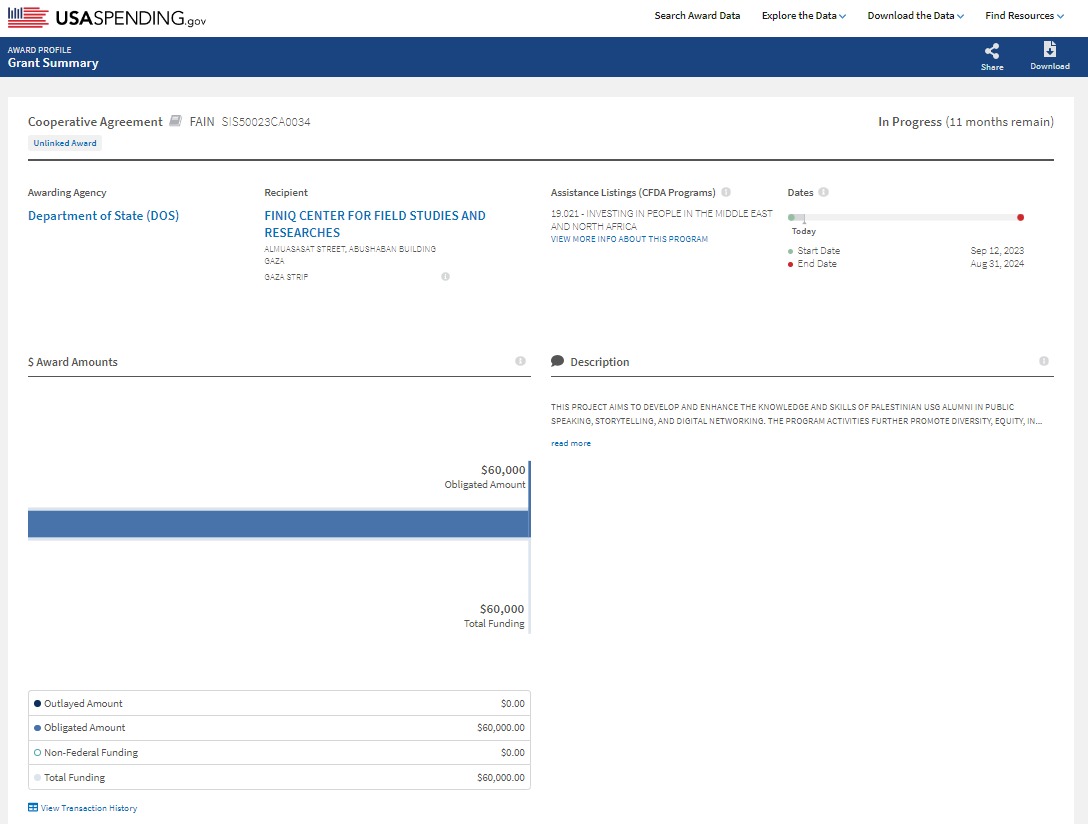Click the blue obligated amount bar
The image size is (1088, 824).
point(279,524)
